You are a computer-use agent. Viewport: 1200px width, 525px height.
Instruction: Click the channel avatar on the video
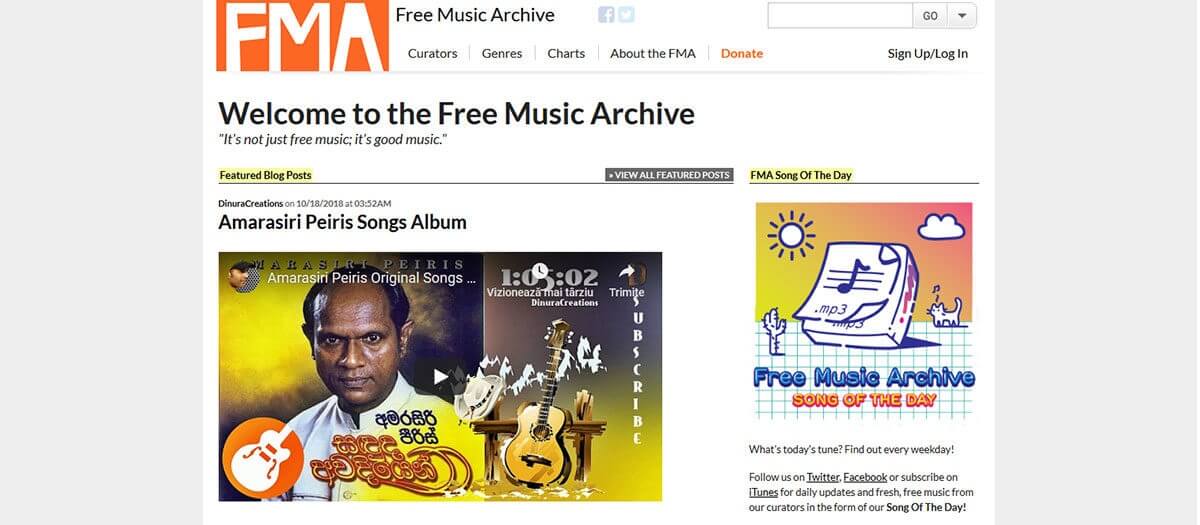coord(243,277)
